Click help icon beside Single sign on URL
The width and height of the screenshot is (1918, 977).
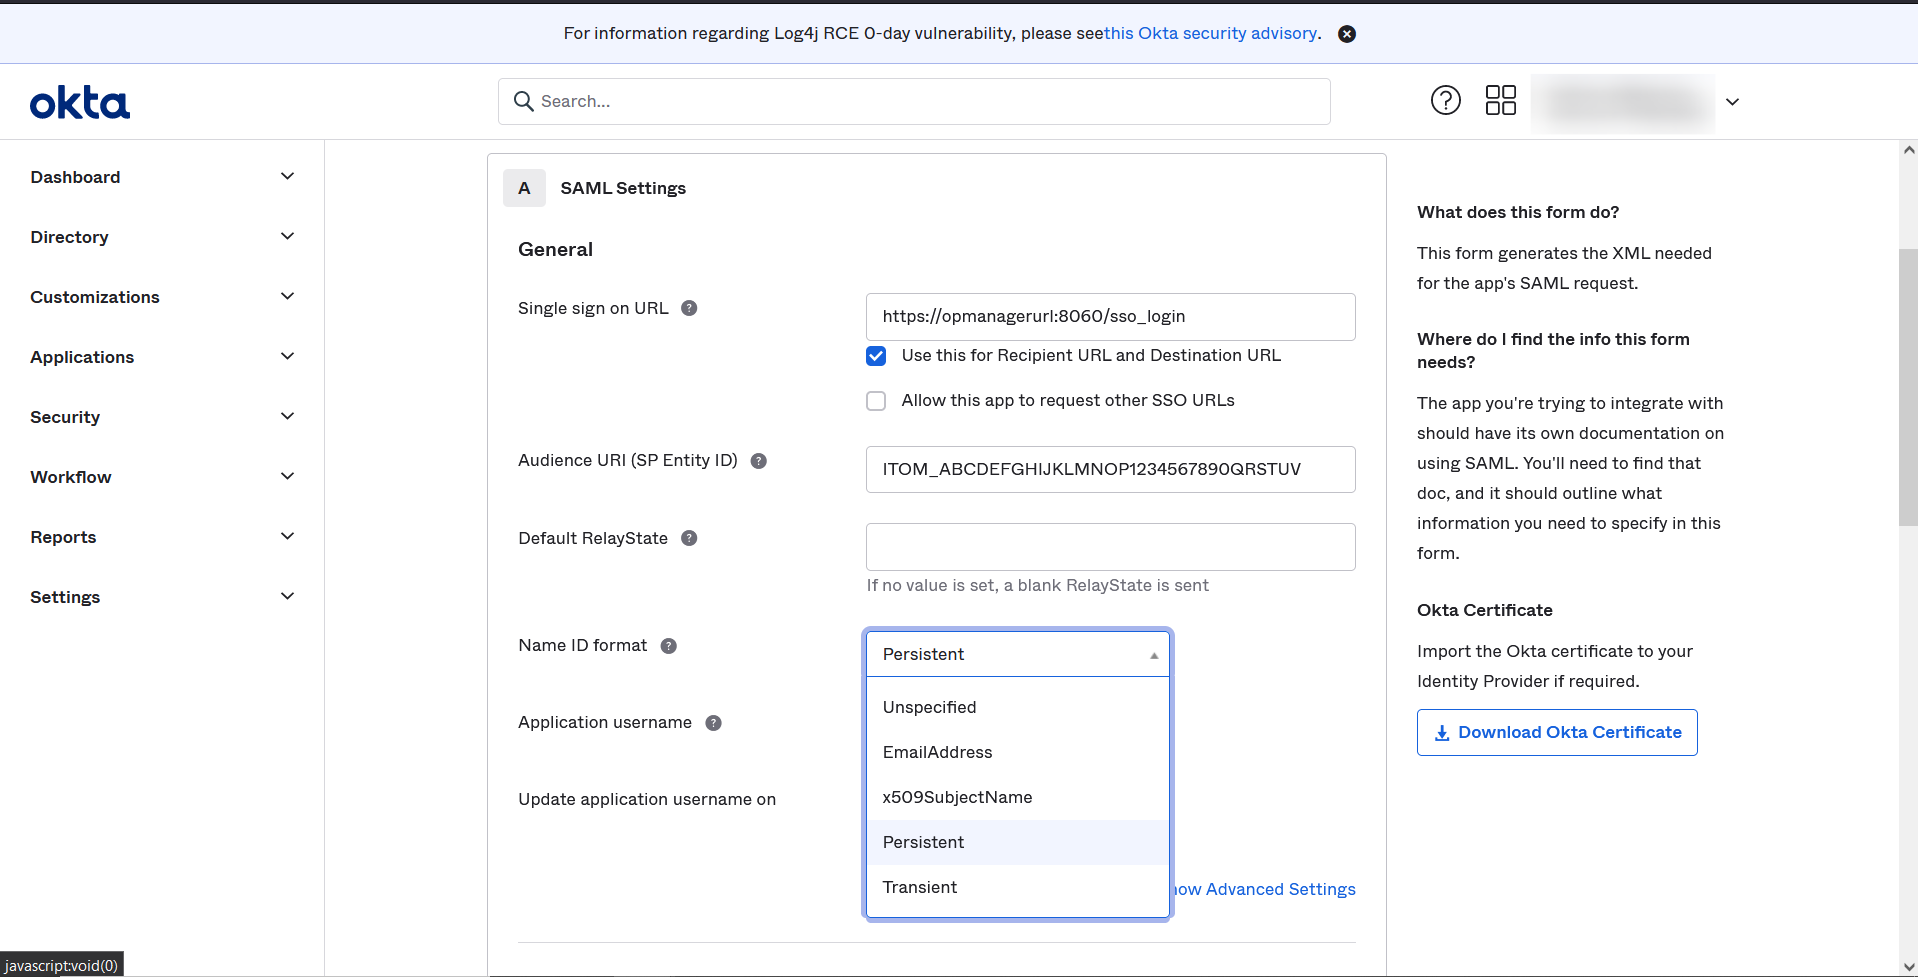[689, 308]
